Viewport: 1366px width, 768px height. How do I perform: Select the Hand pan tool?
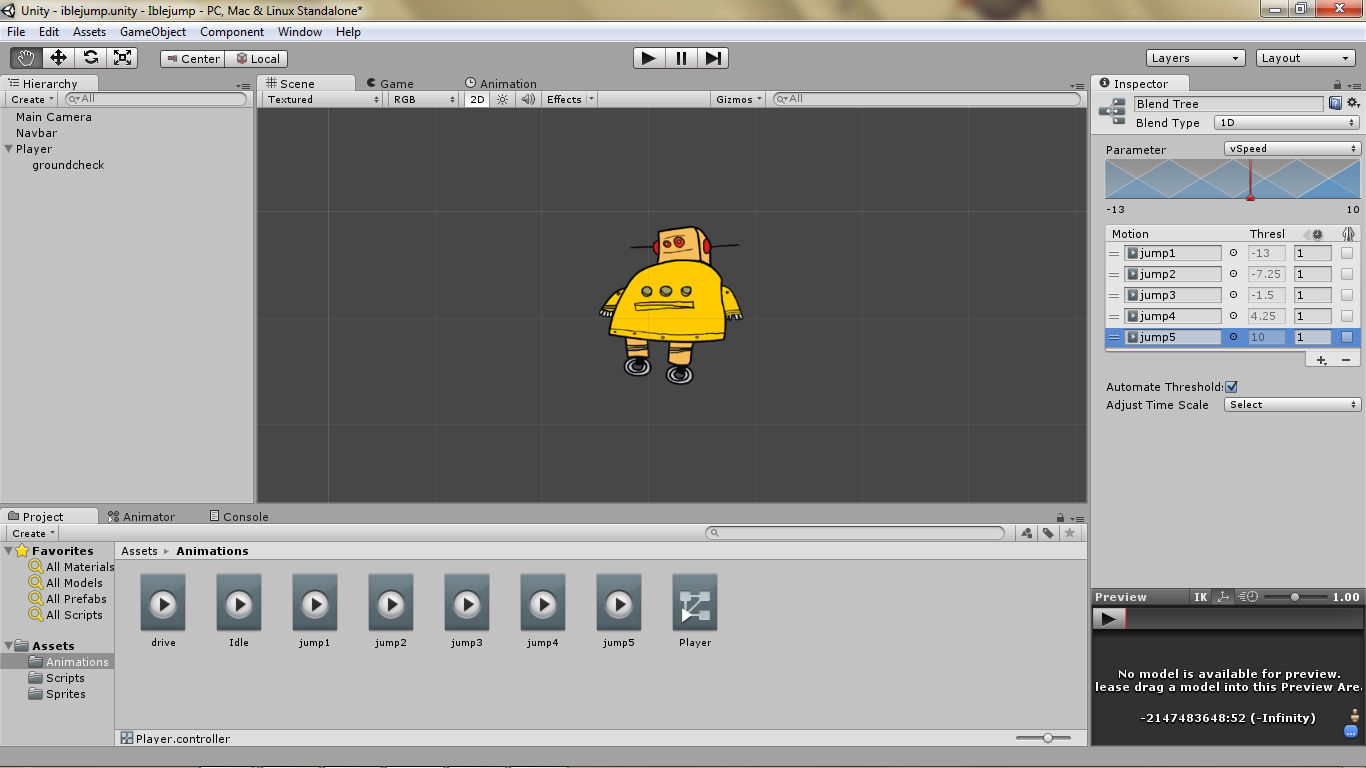tap(25, 58)
